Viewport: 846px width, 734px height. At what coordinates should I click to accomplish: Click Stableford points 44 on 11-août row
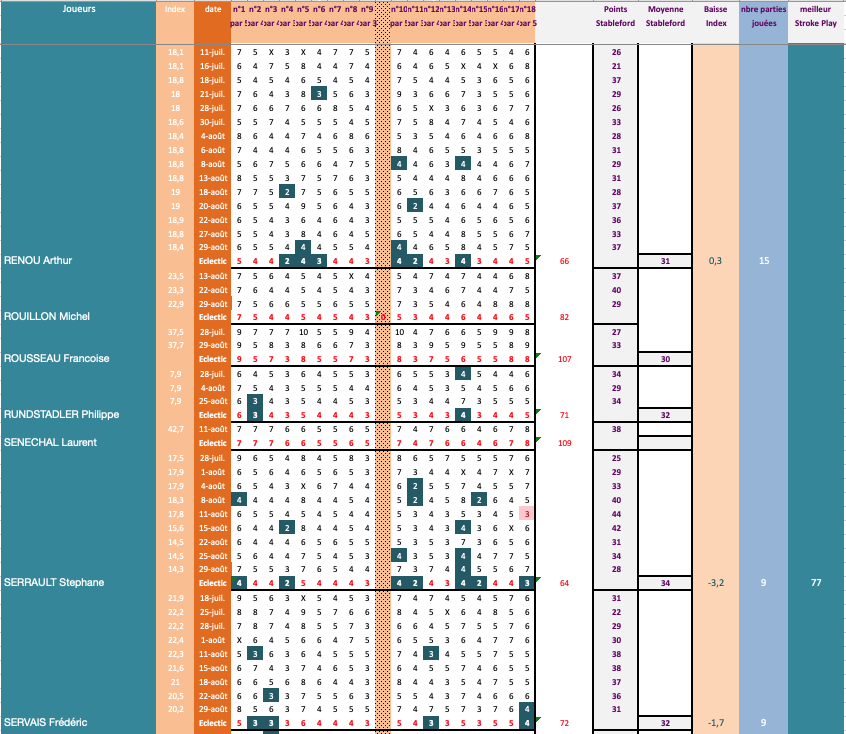point(616,514)
